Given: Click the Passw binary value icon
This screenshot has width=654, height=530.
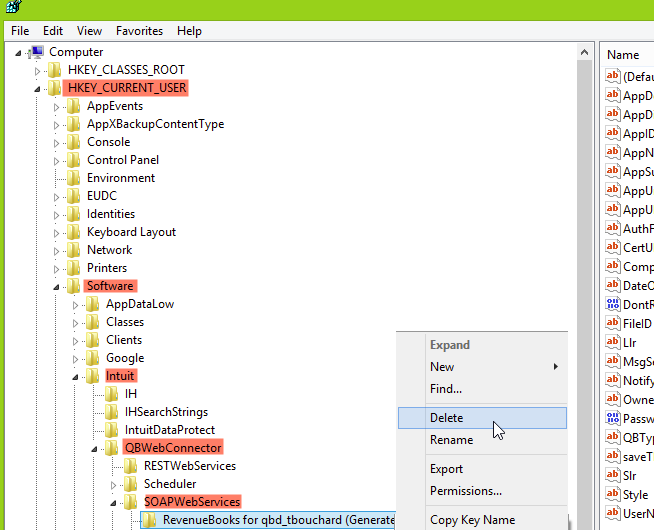Looking at the screenshot, I should (613, 418).
